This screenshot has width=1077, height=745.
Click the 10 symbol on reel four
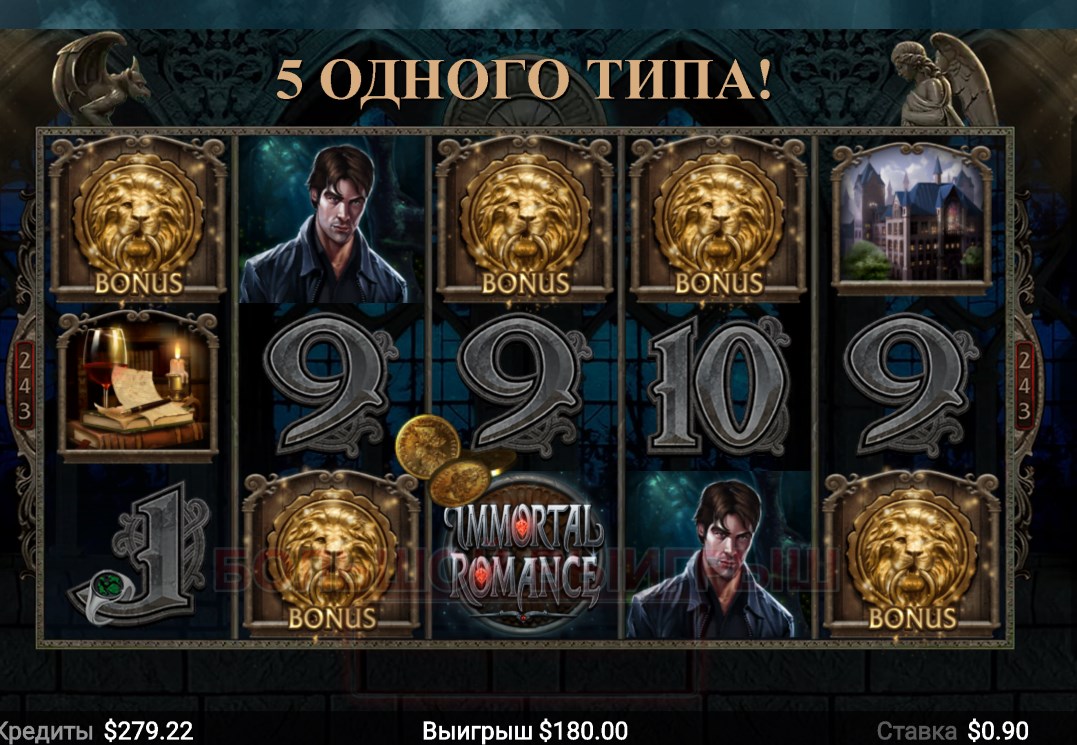click(x=718, y=387)
